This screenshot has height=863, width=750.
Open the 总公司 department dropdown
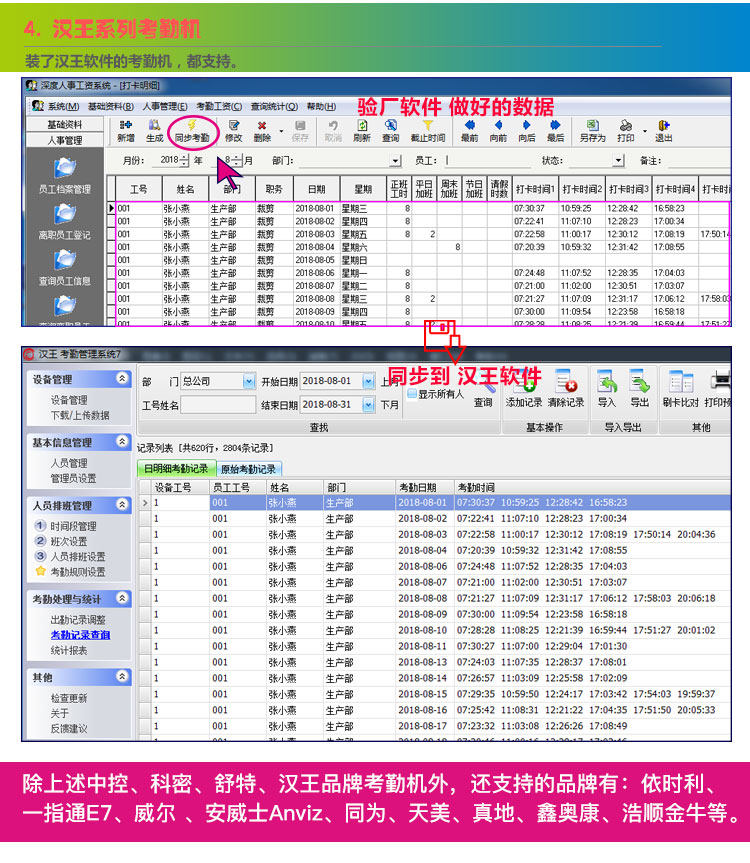point(249,381)
